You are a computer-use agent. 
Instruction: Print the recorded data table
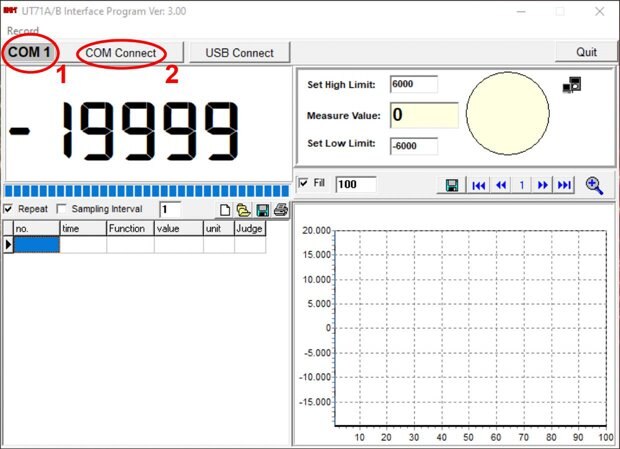[x=280, y=210]
